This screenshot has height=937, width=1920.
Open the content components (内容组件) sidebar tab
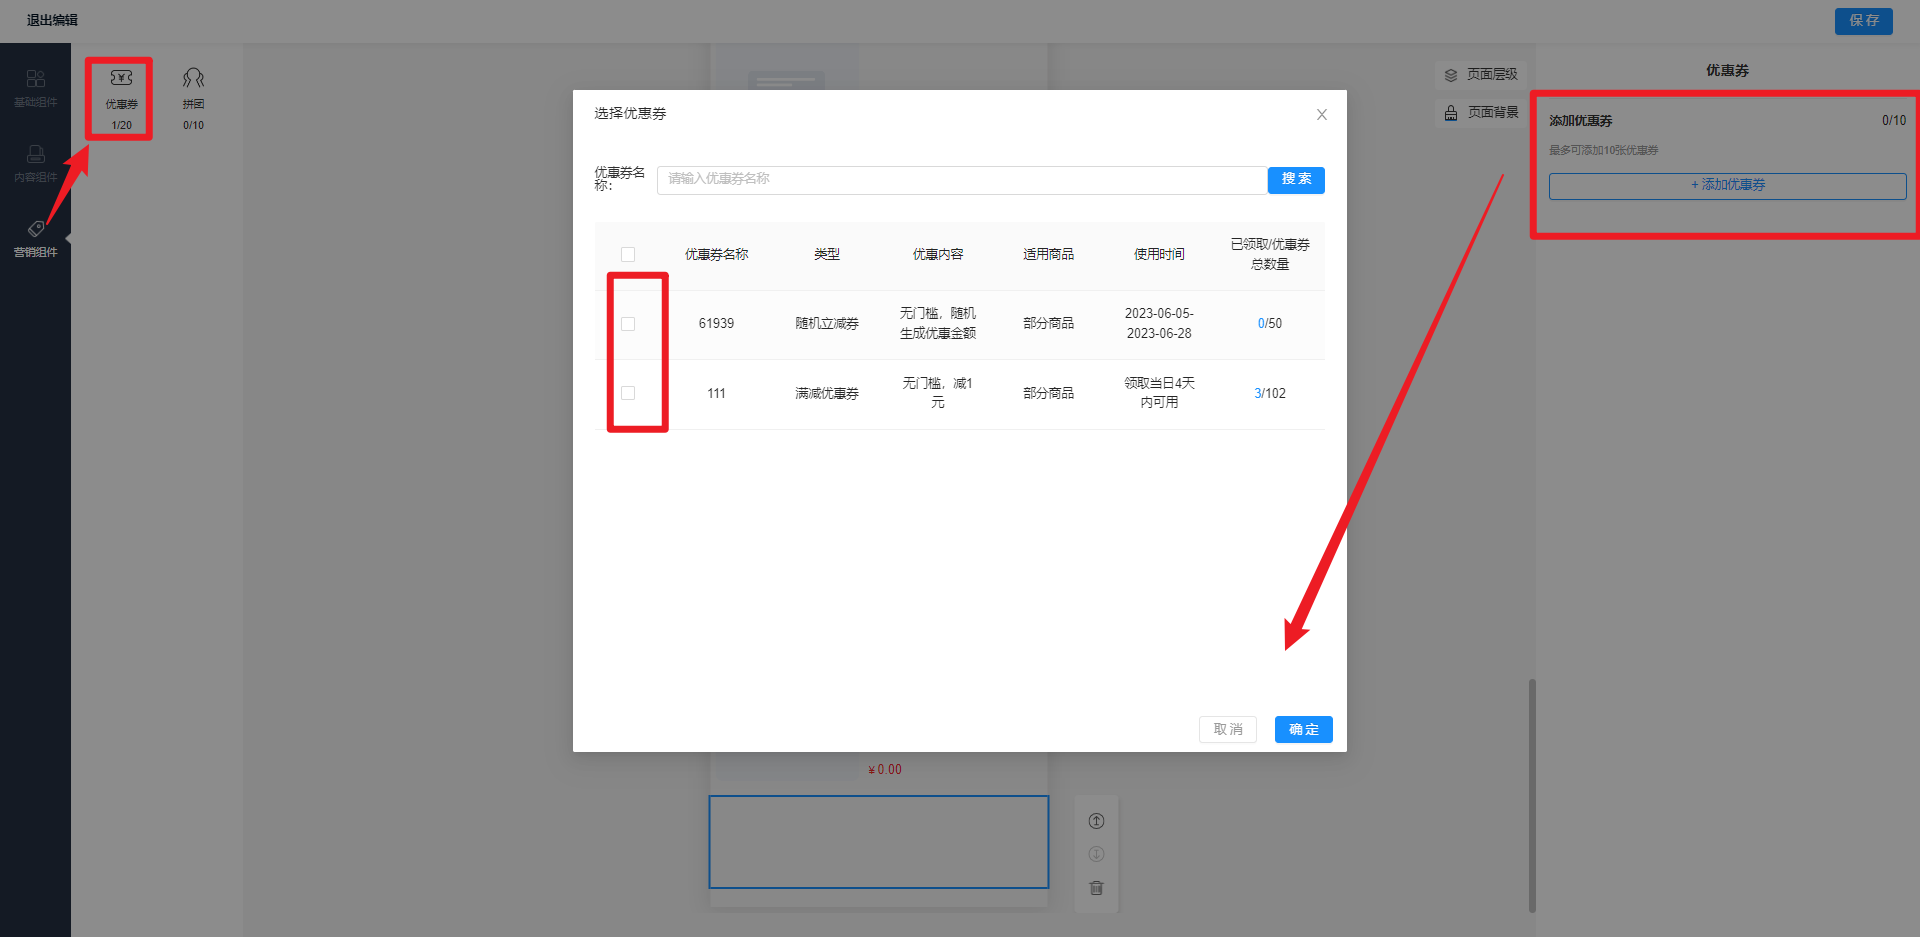[35, 163]
